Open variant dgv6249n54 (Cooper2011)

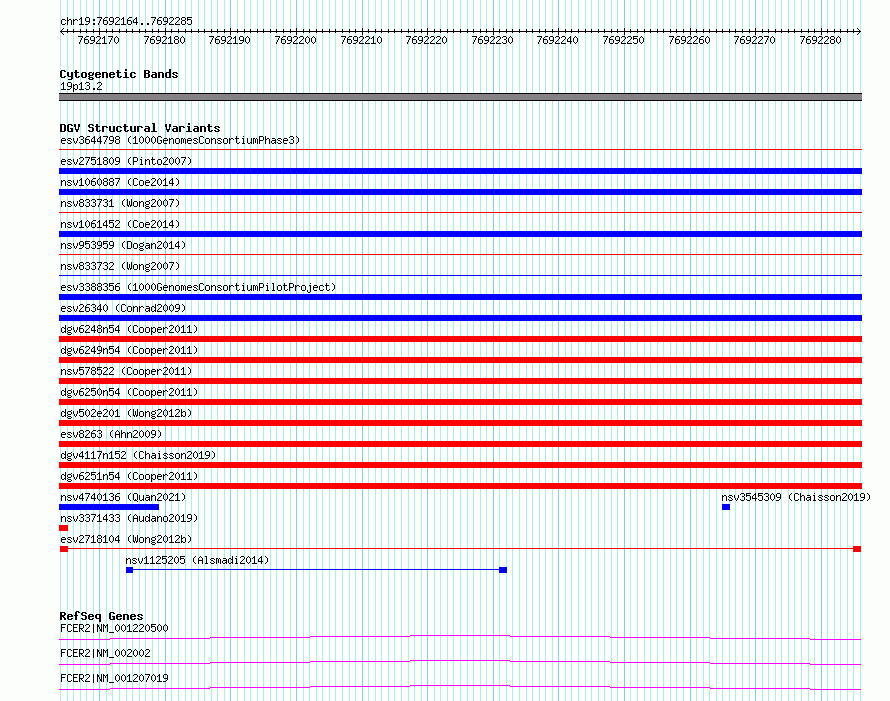(x=129, y=350)
